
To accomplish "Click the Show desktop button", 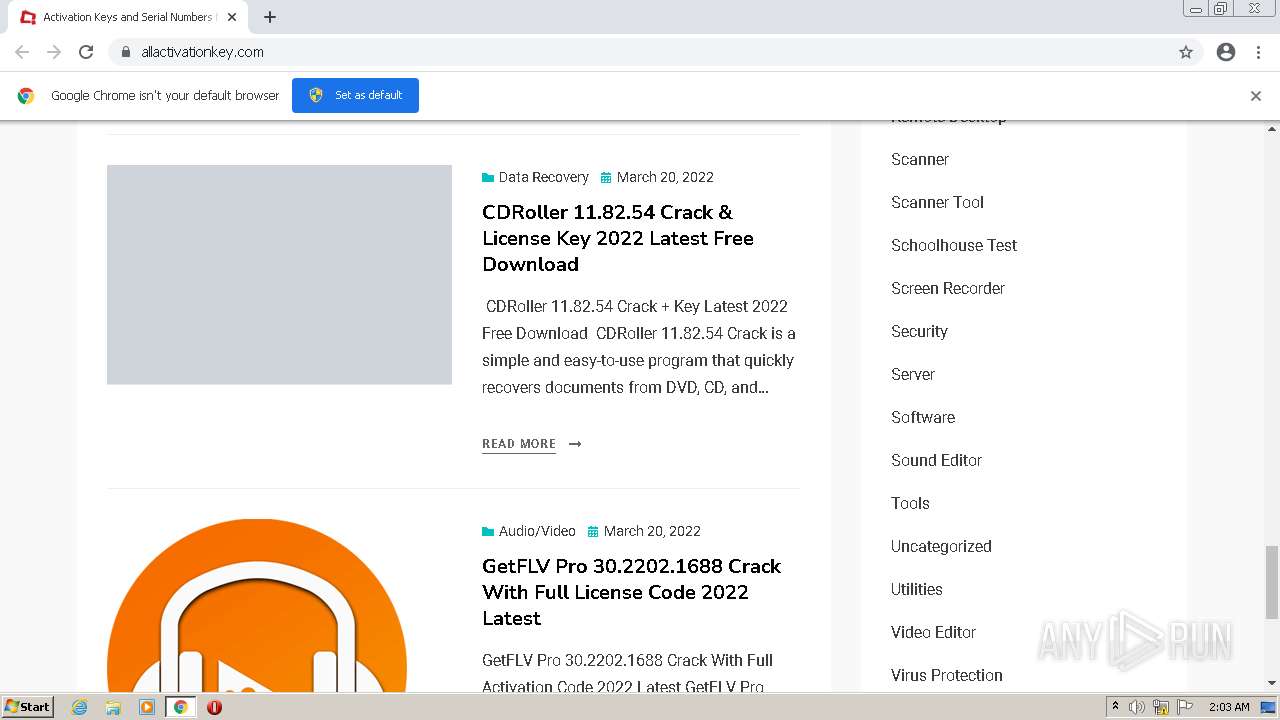I will point(1268,707).
